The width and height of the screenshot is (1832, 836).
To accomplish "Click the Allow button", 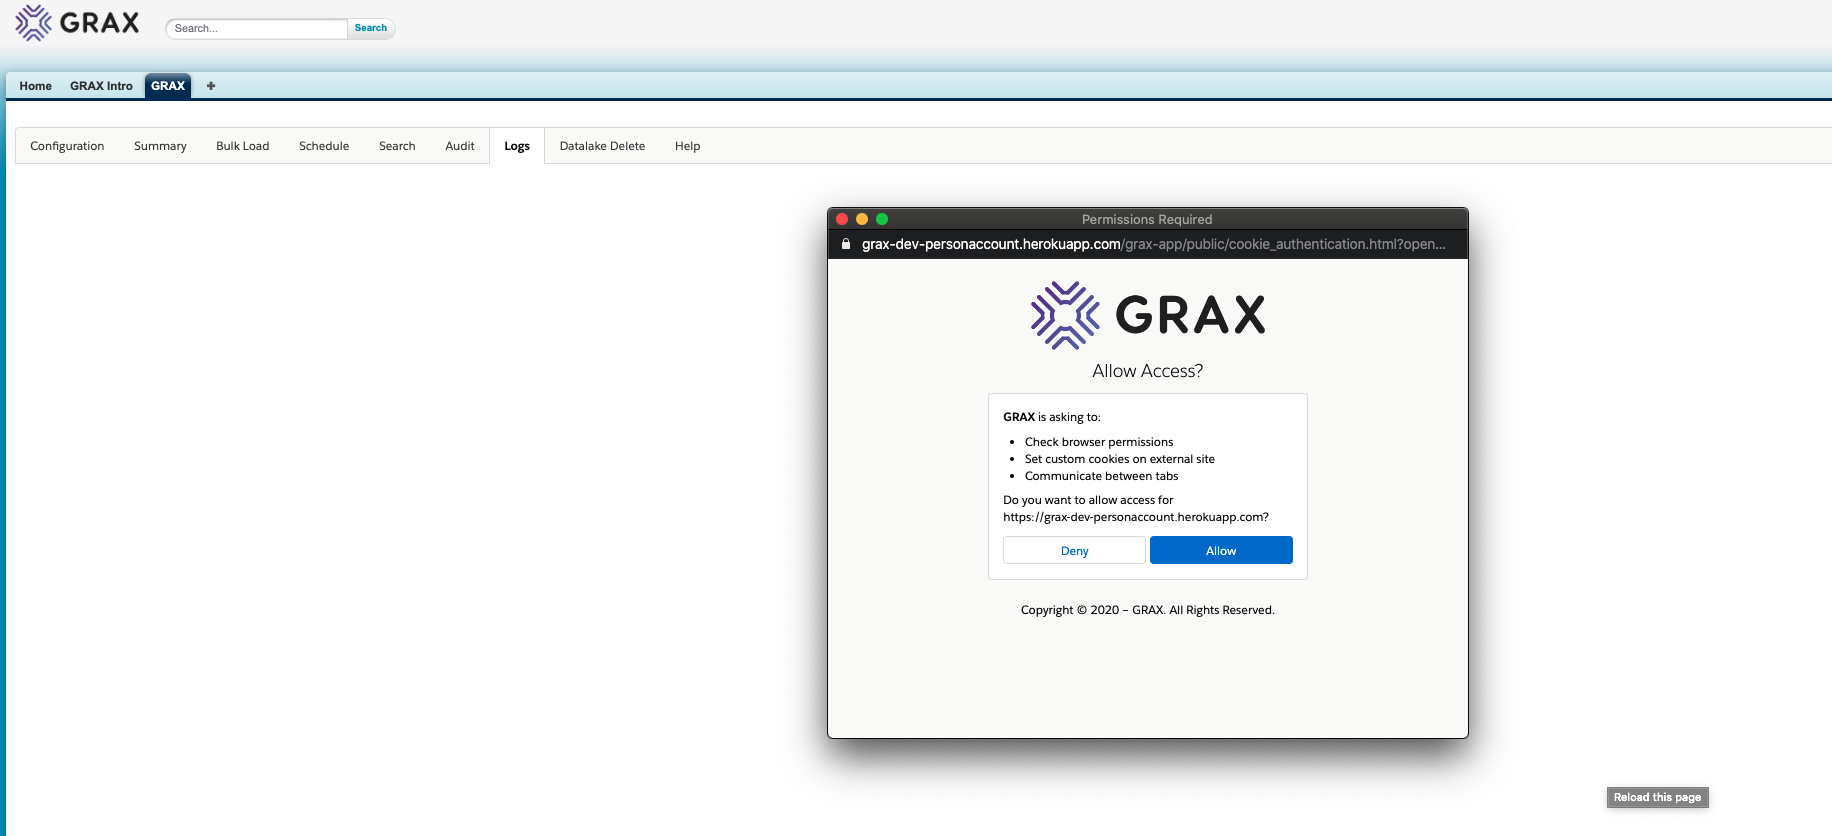I will pos(1221,551).
